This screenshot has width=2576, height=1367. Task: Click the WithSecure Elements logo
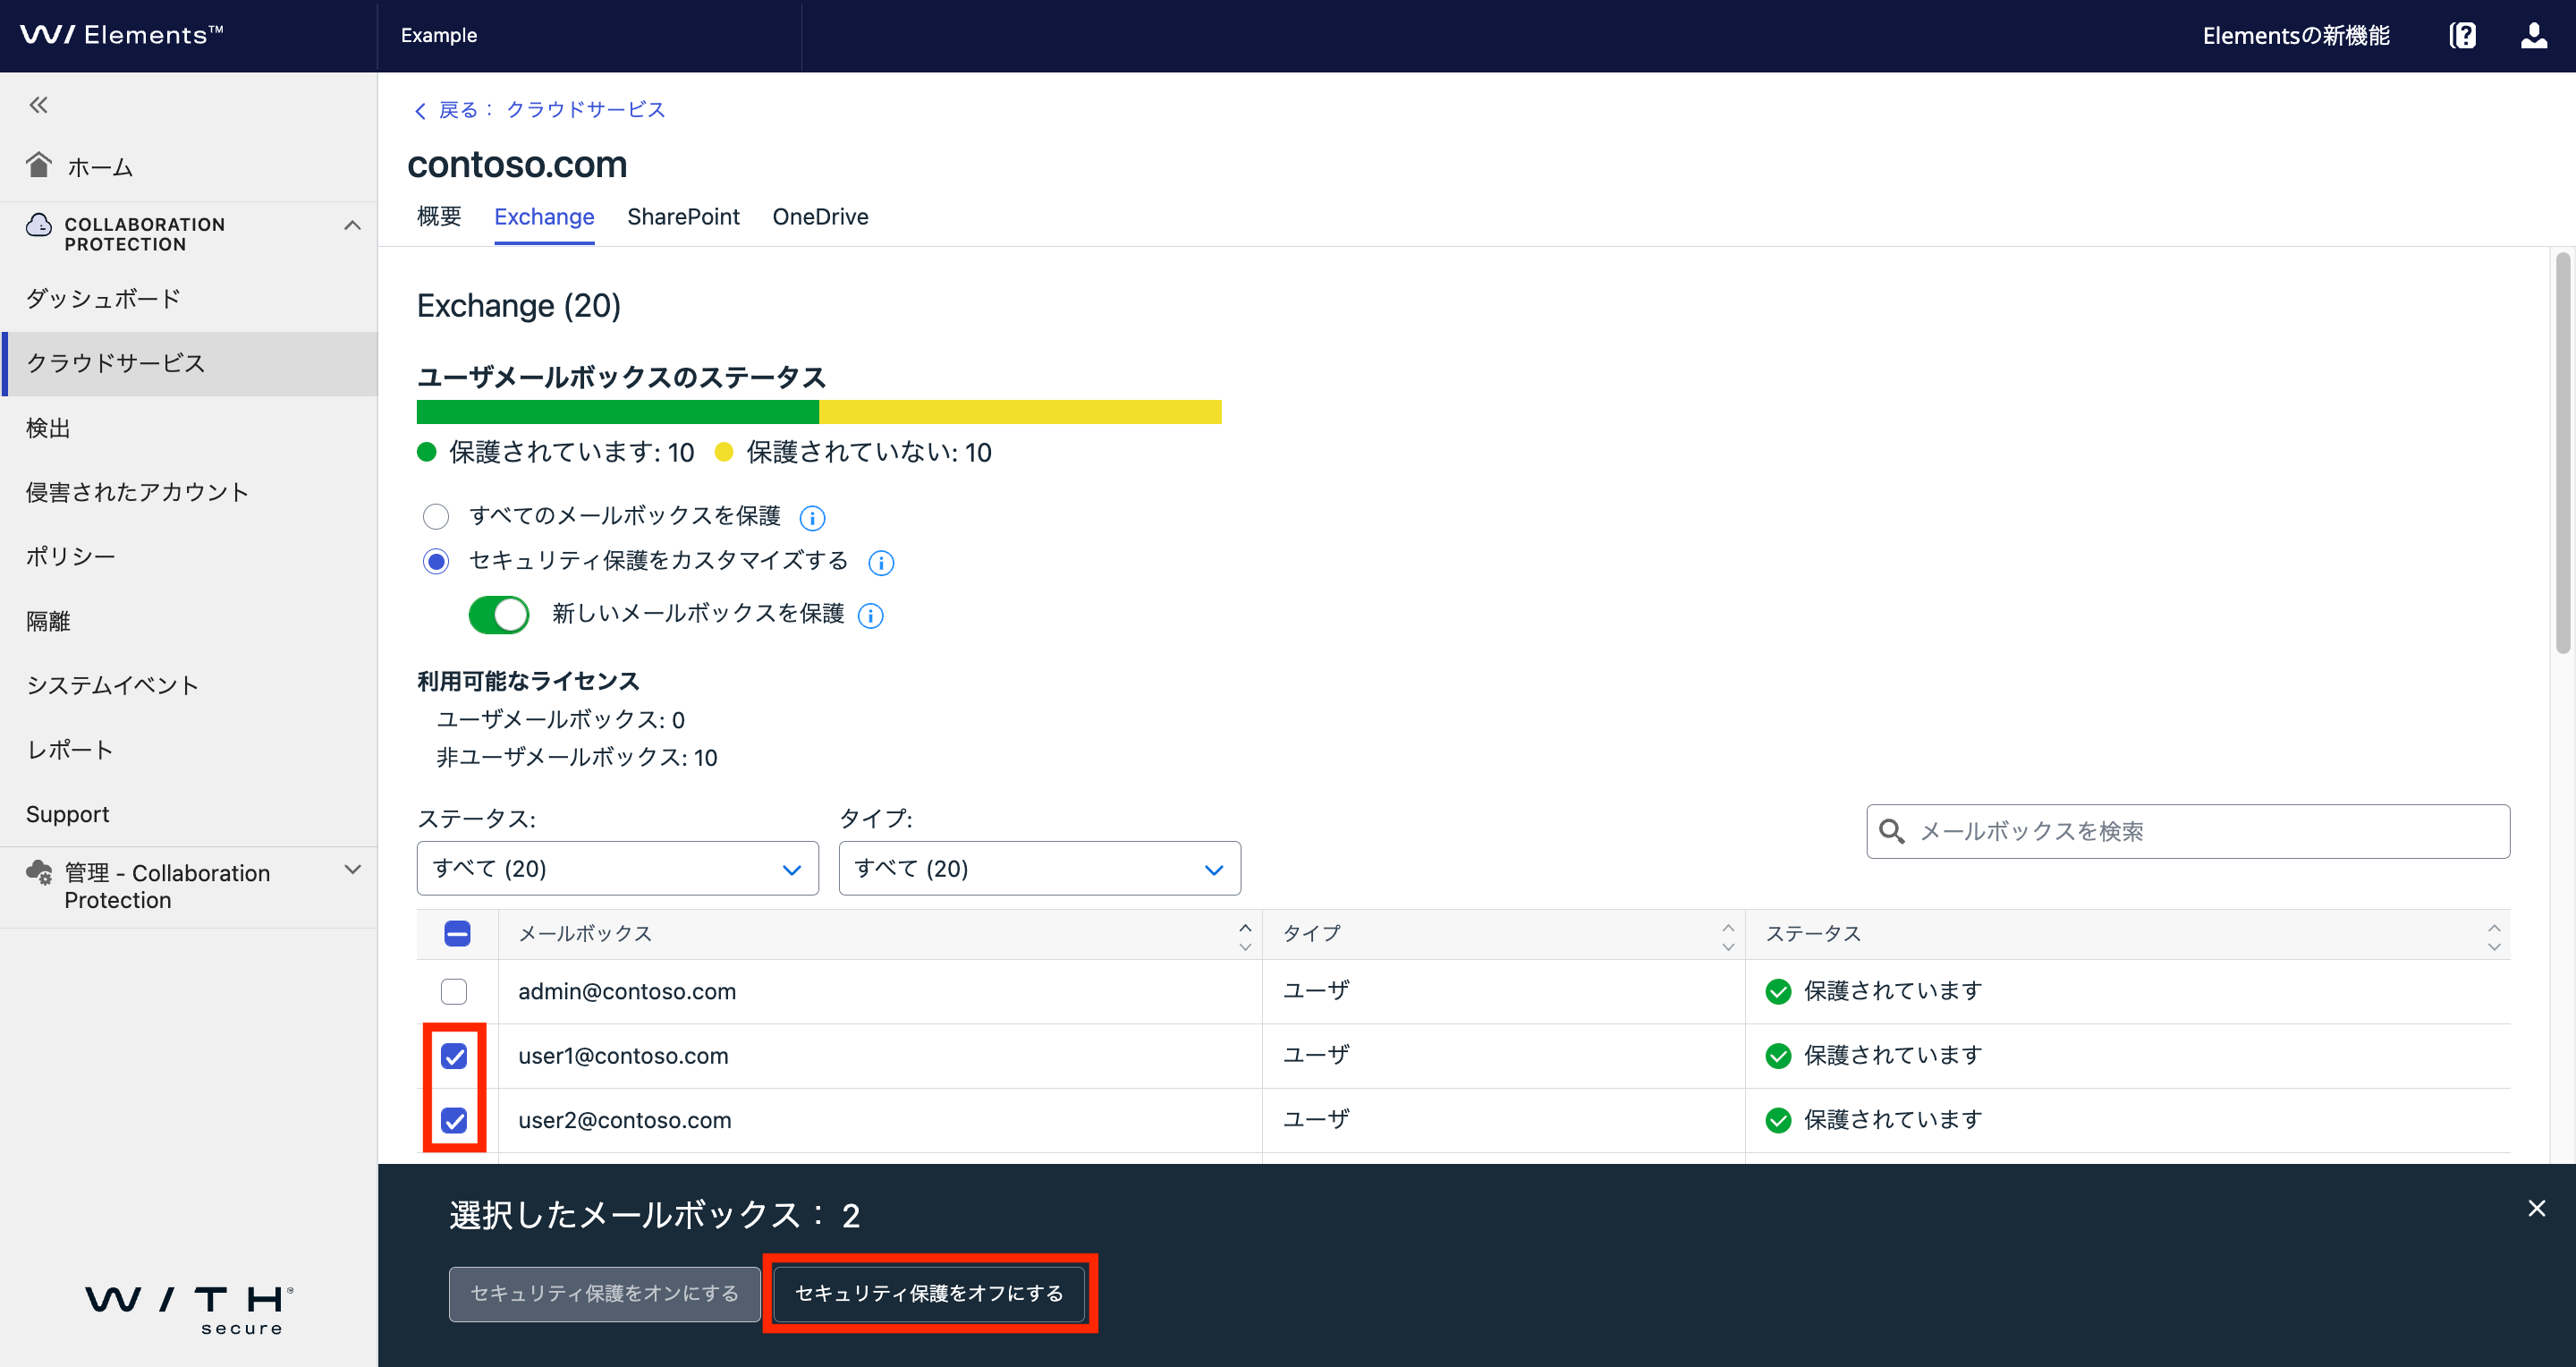click(122, 35)
